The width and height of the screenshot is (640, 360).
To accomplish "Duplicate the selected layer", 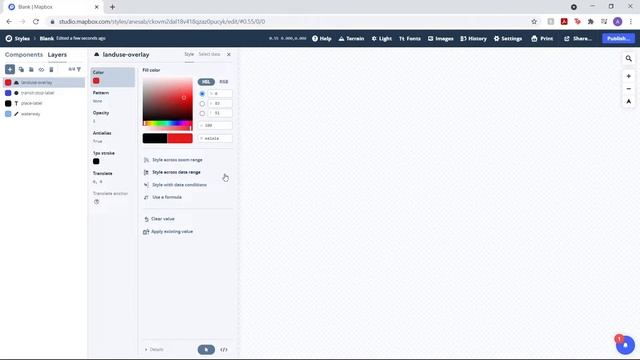I will click(x=21, y=69).
